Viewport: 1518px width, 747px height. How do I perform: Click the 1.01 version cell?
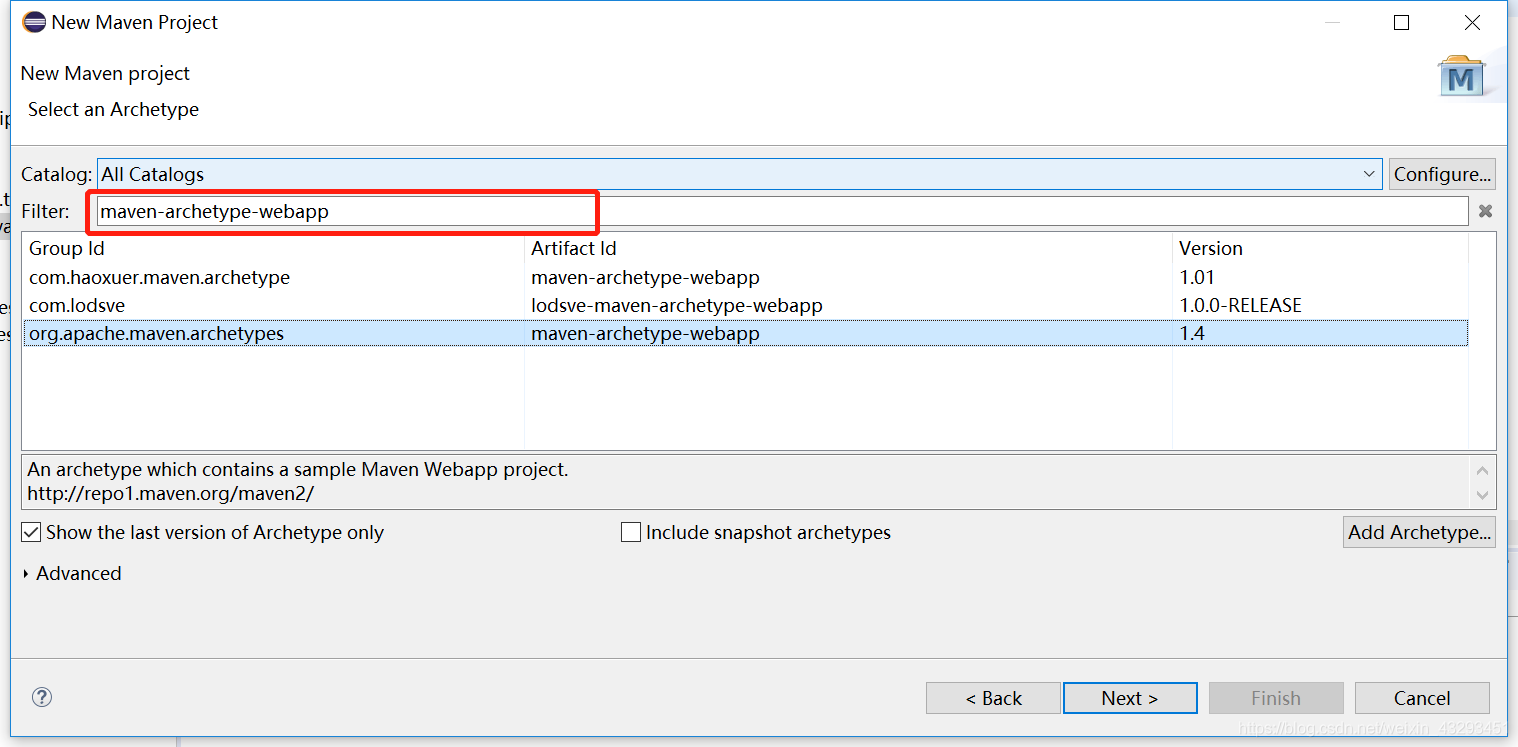[x=1197, y=277]
